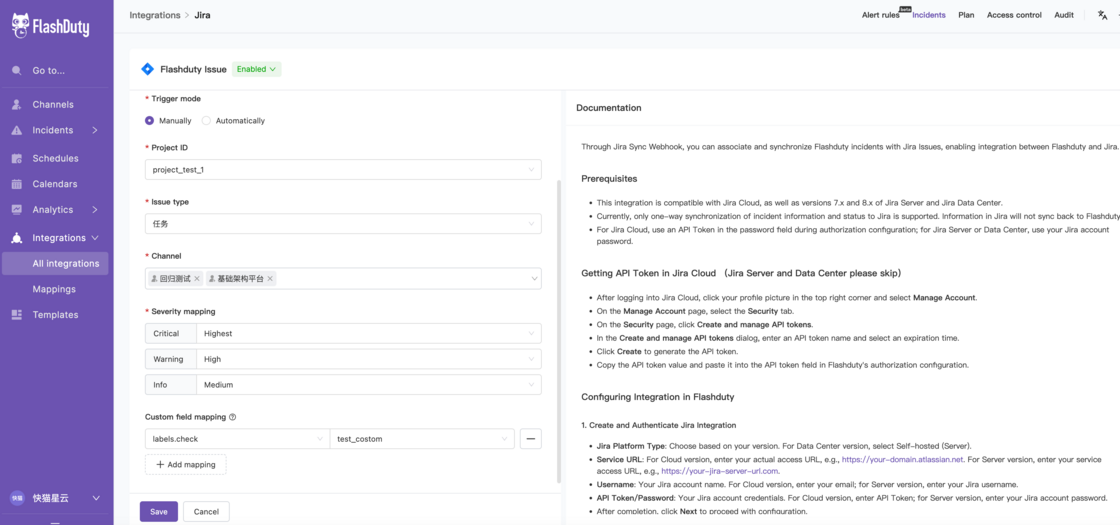Switch to Alert rules tab
Viewport: 1120px width, 525px height.
click(x=880, y=15)
